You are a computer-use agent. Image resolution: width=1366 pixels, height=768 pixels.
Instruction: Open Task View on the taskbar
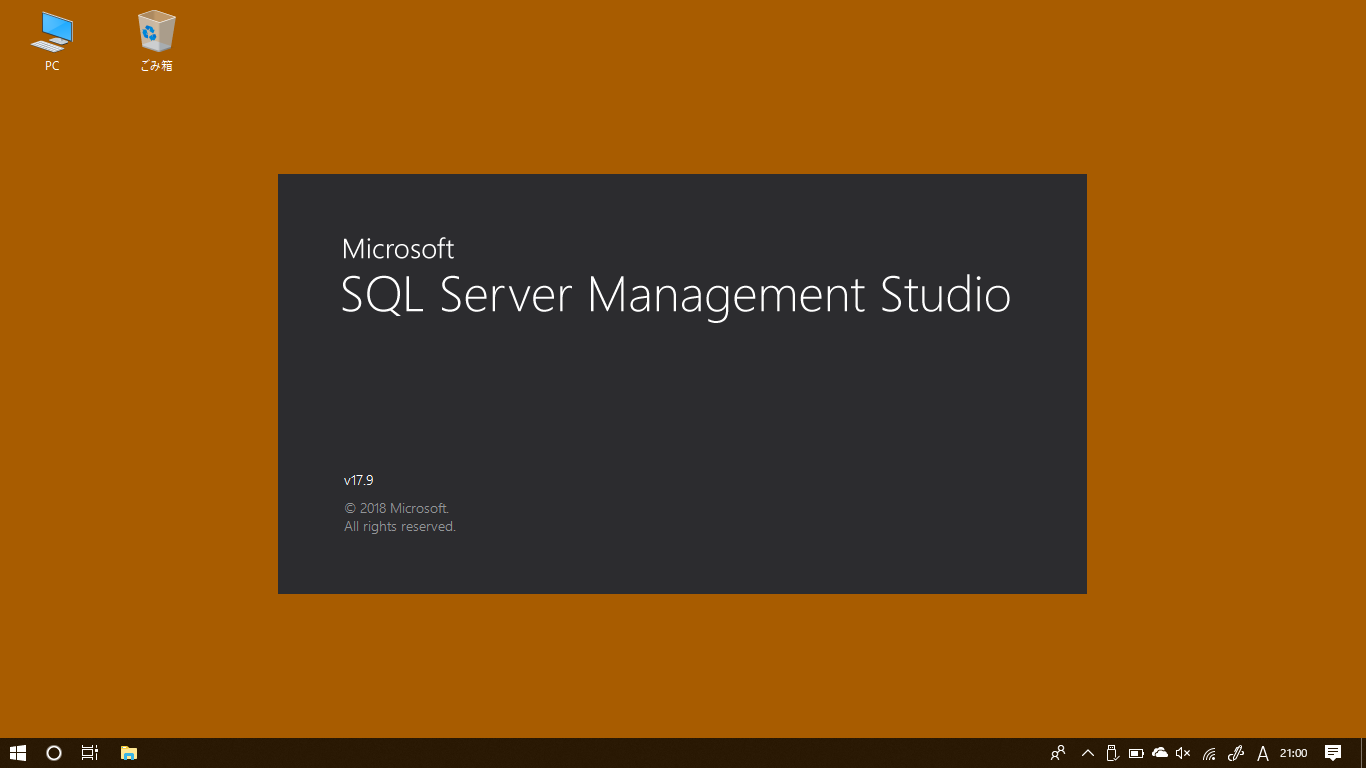tap(90, 753)
